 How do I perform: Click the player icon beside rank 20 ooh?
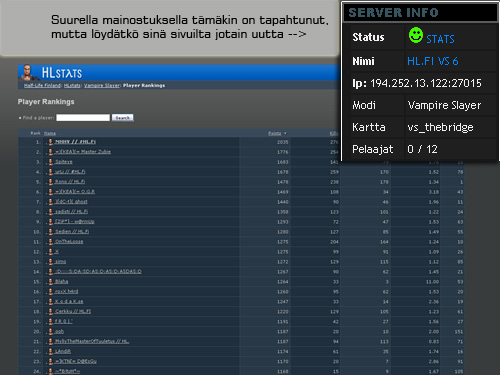point(50,332)
